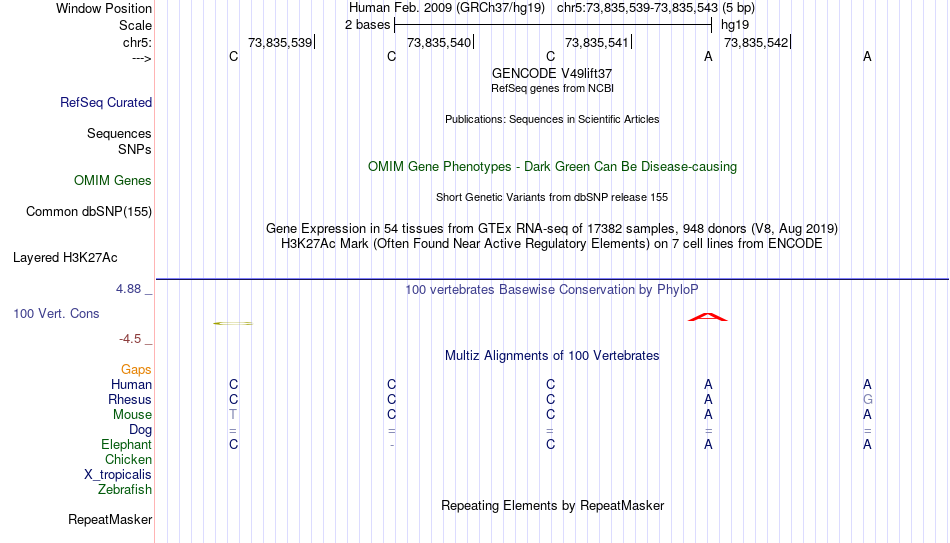Click the GENCODE V49lift37 track title
The image size is (950, 543).
(x=552, y=73)
